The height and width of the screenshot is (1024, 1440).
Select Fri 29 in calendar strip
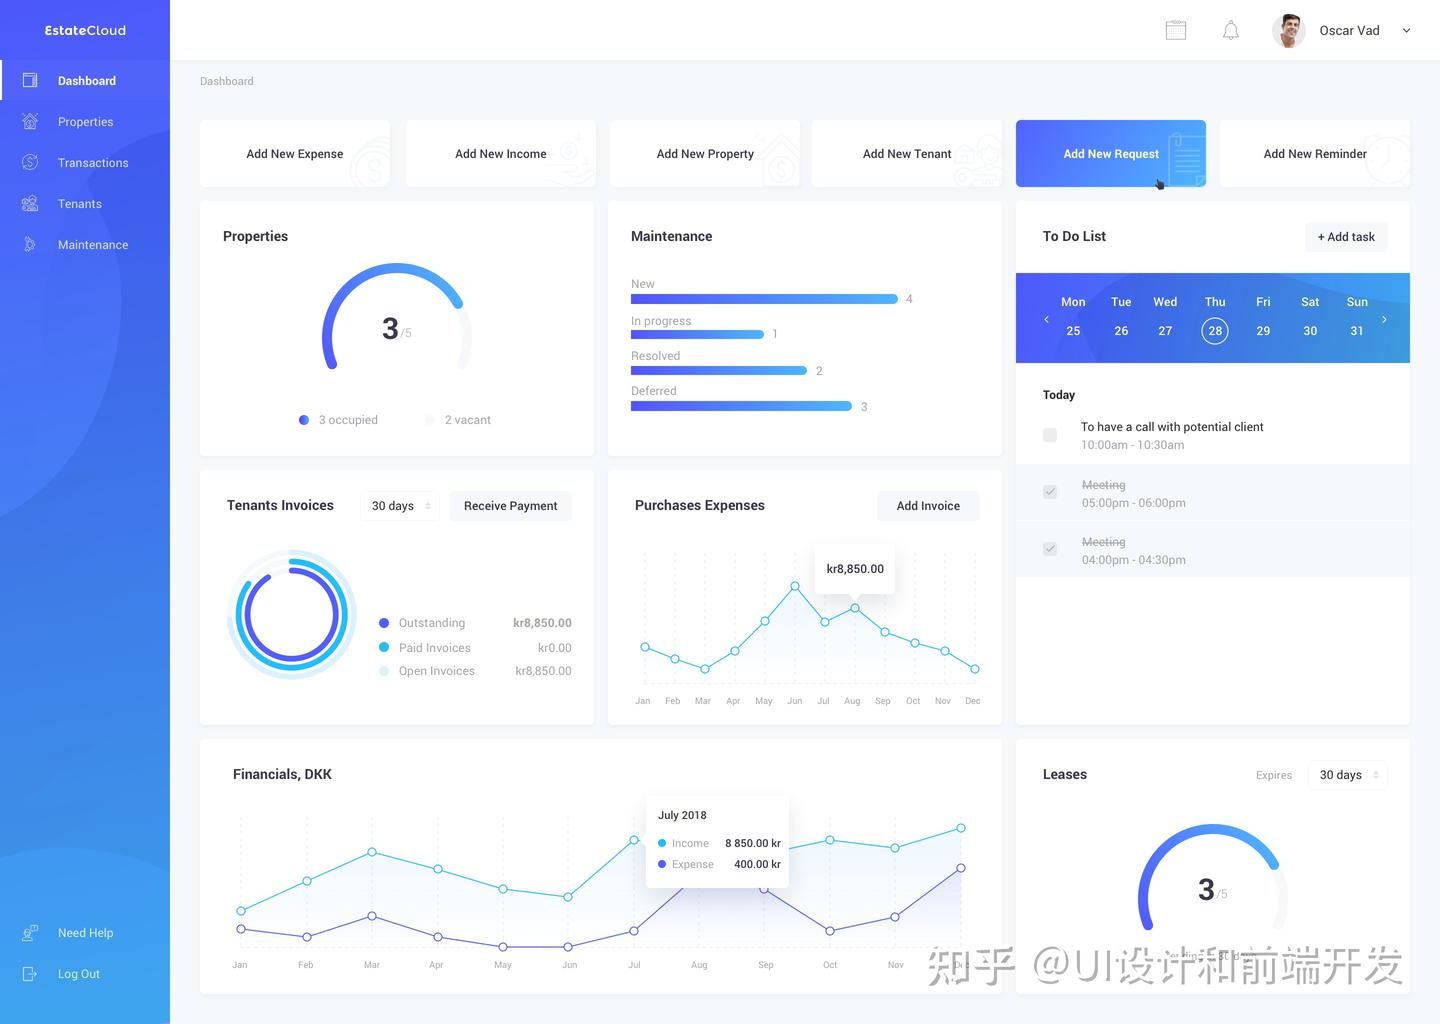1263,316
